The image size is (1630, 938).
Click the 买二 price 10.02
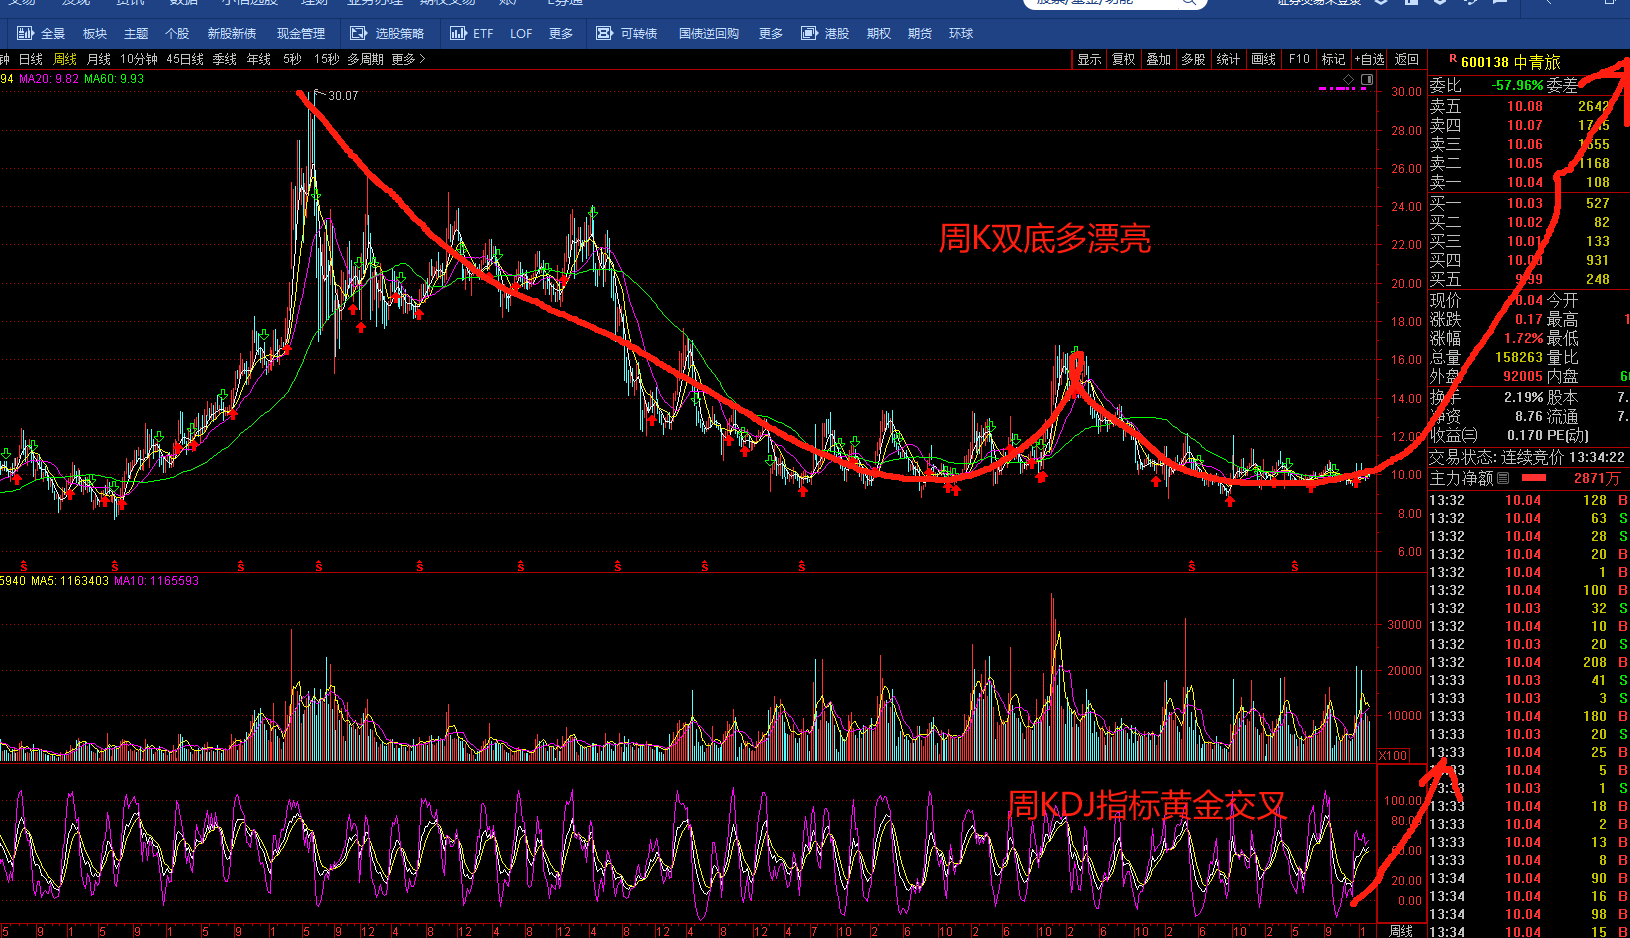point(1525,222)
